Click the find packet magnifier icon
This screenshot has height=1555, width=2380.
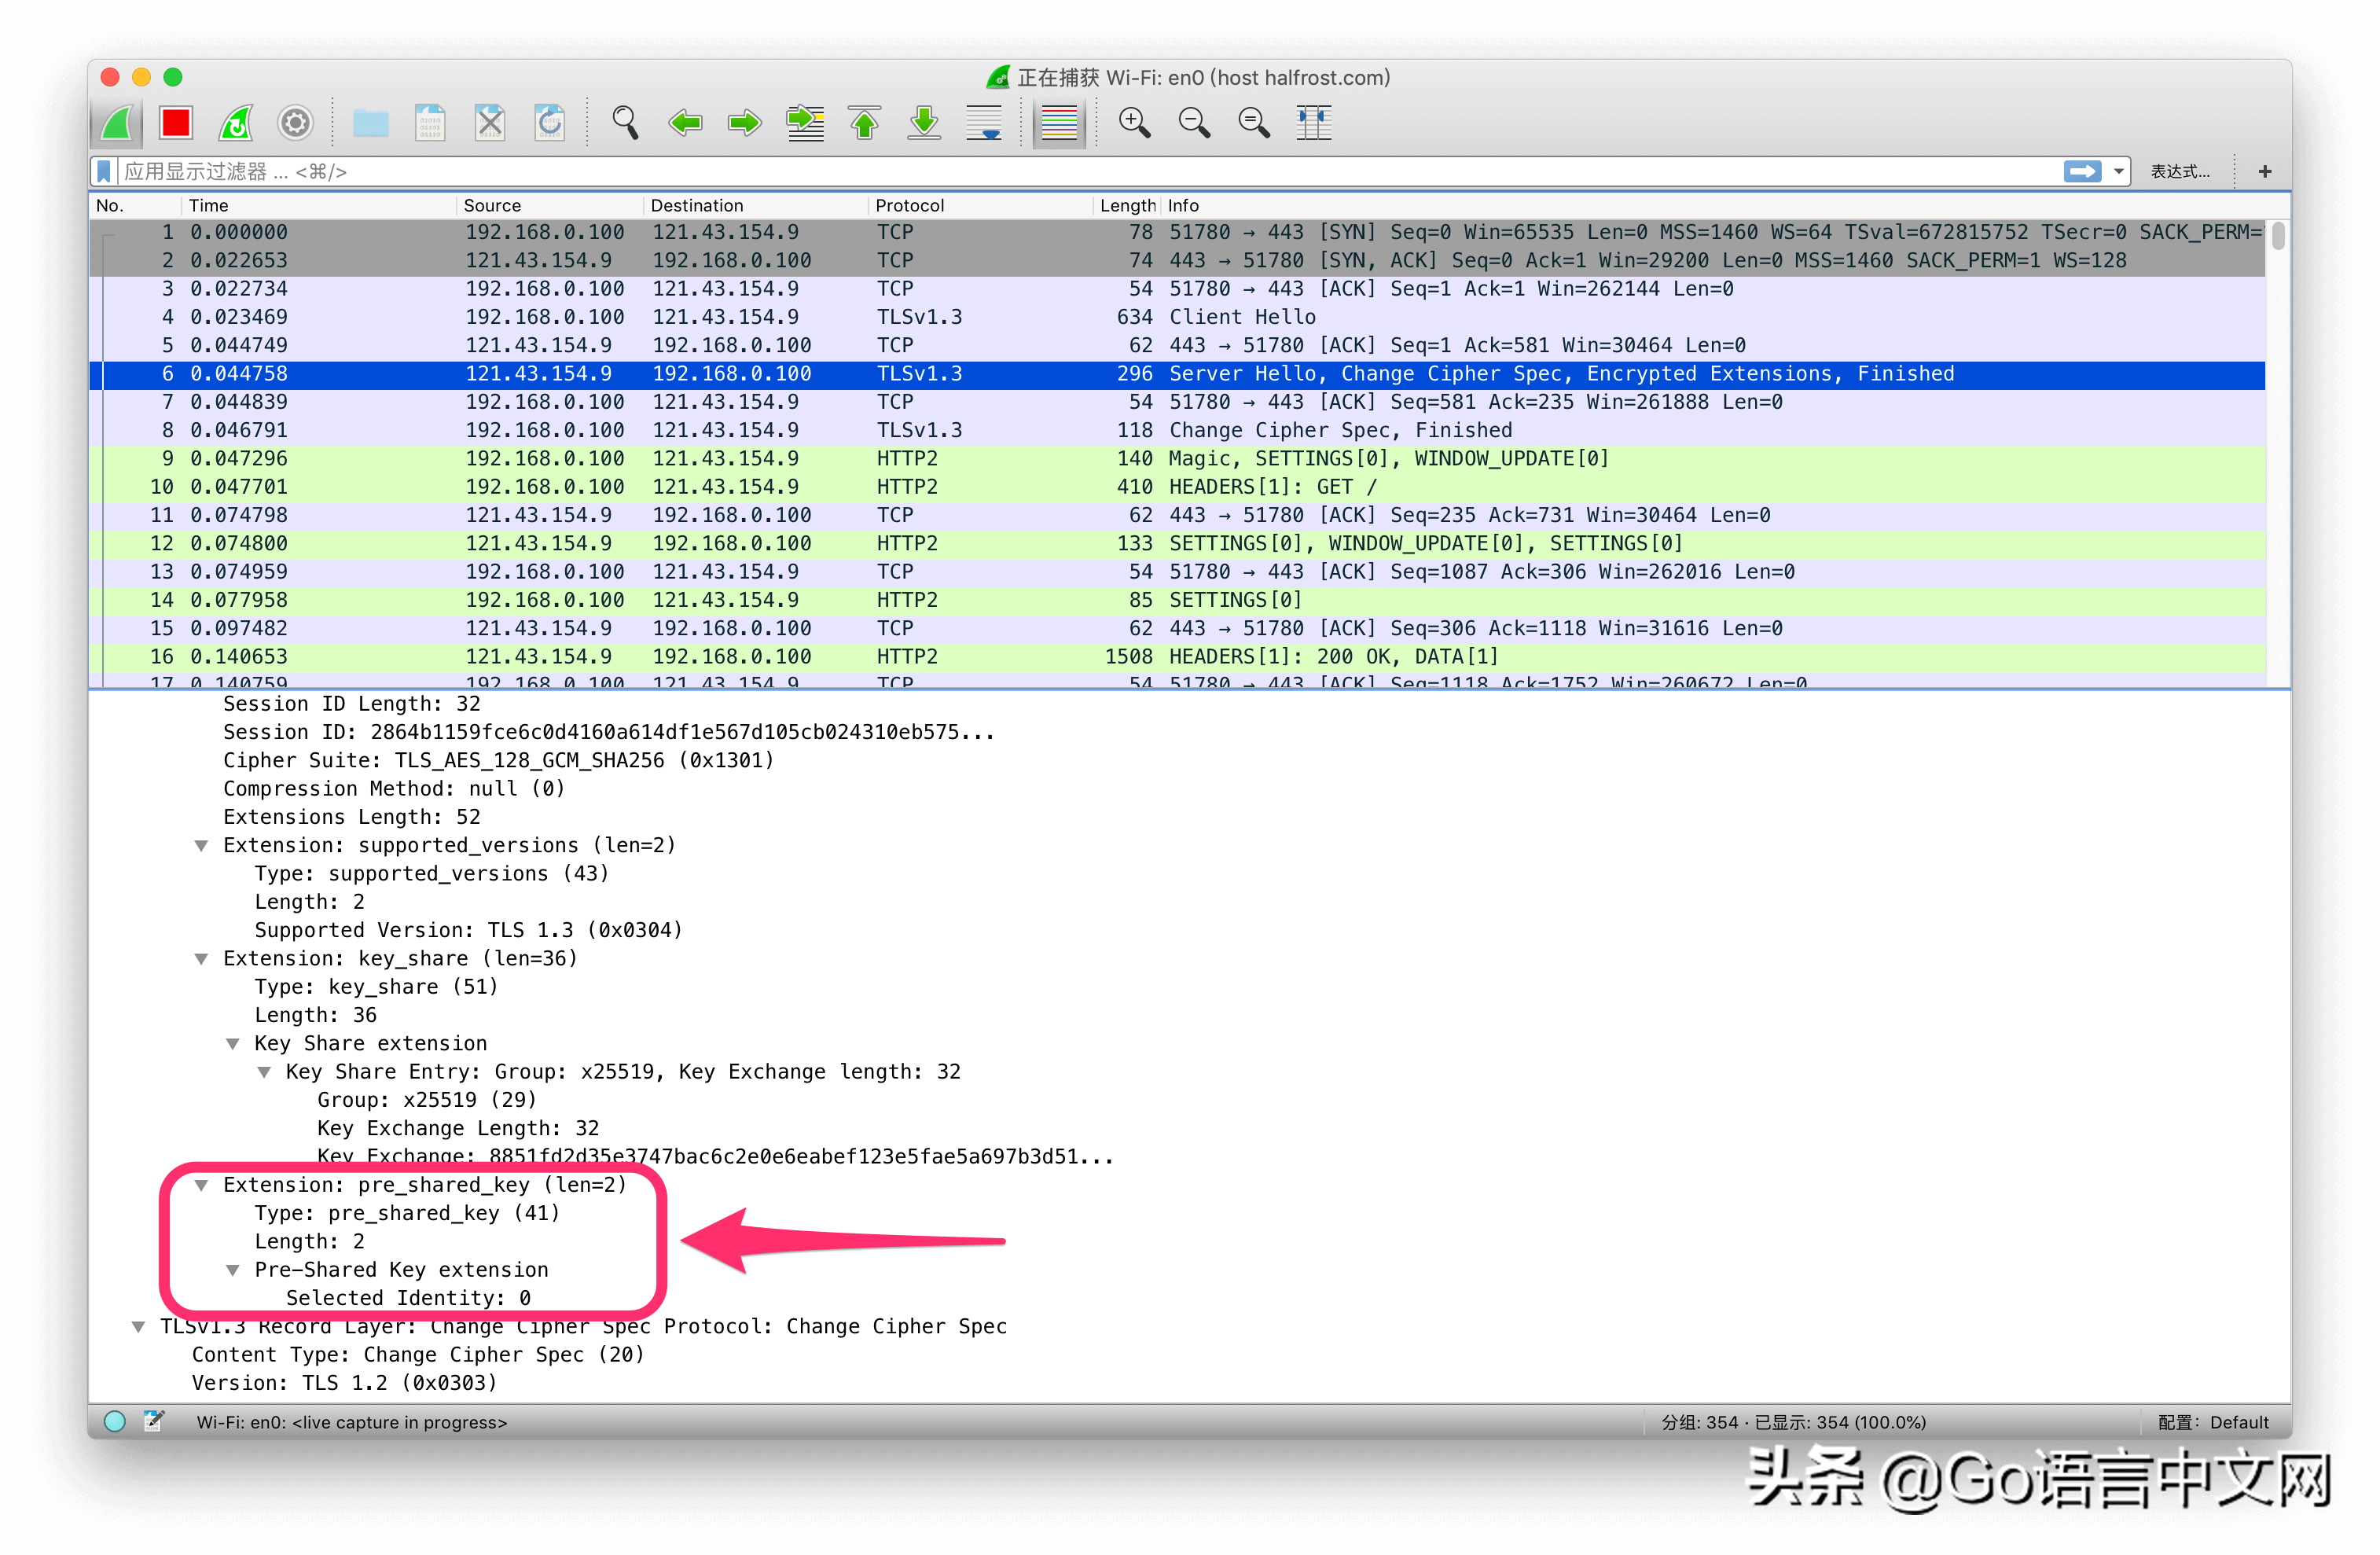(x=625, y=123)
